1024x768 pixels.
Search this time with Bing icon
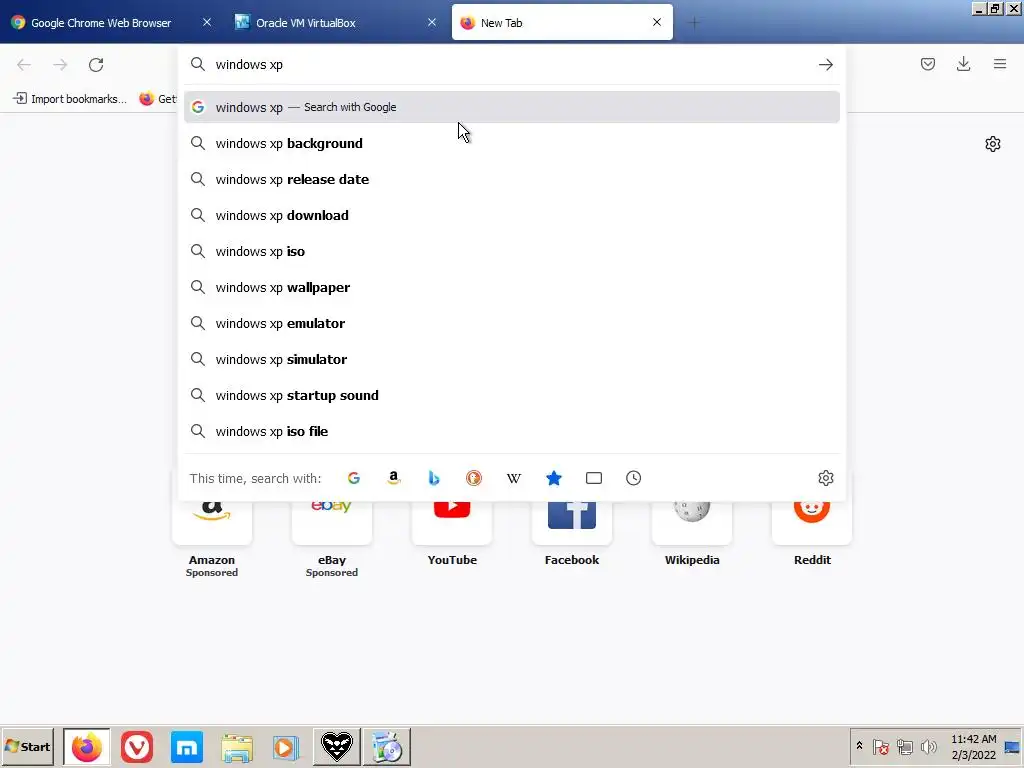[x=434, y=478]
